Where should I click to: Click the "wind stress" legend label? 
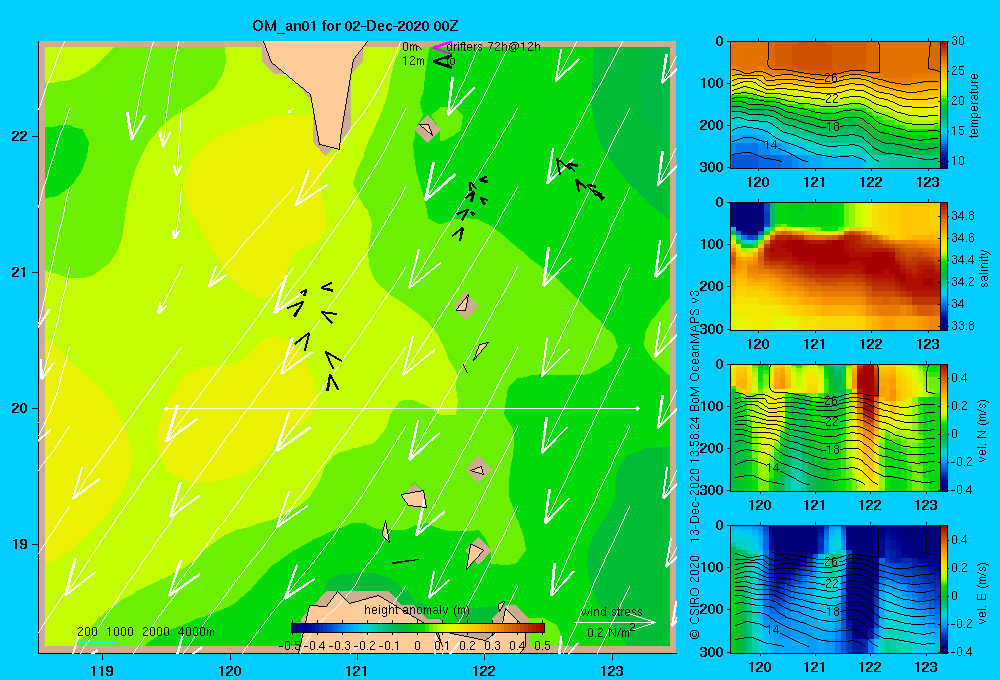pyautogui.click(x=612, y=611)
